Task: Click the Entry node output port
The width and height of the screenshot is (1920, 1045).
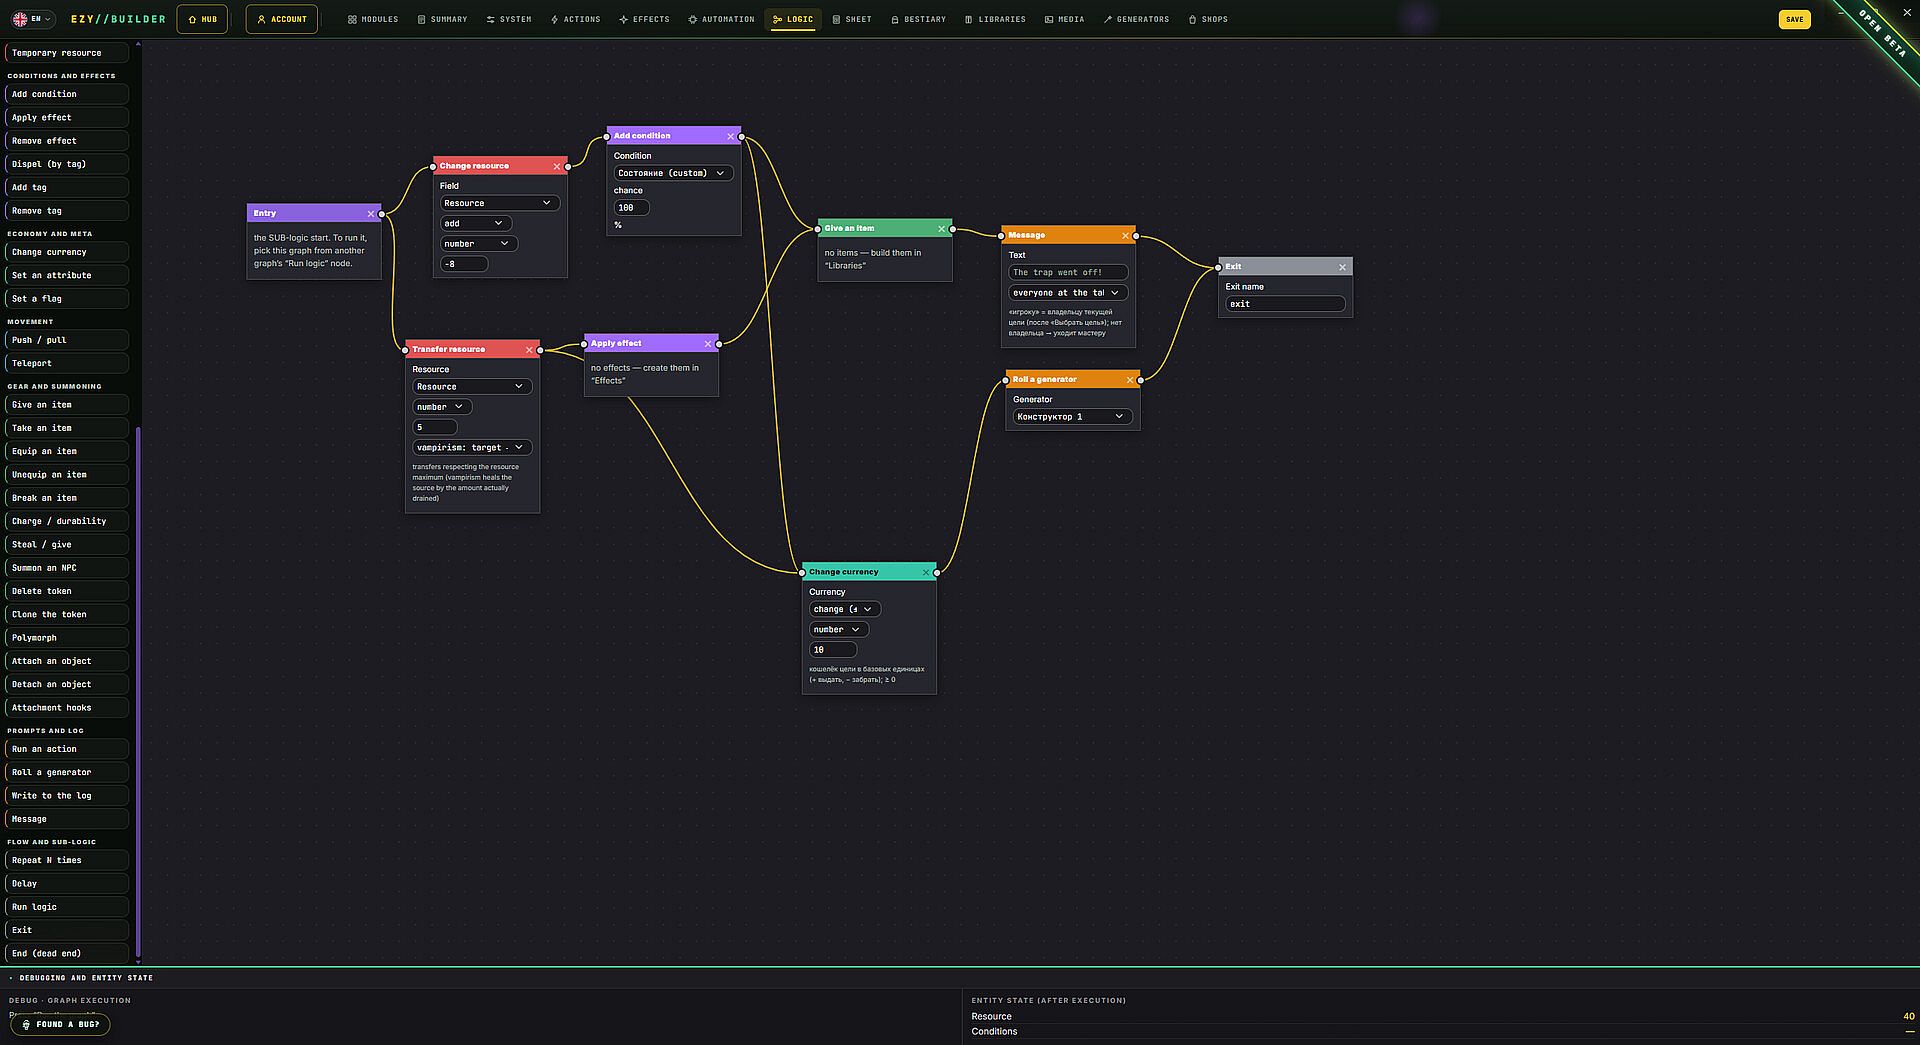Action: [382, 214]
